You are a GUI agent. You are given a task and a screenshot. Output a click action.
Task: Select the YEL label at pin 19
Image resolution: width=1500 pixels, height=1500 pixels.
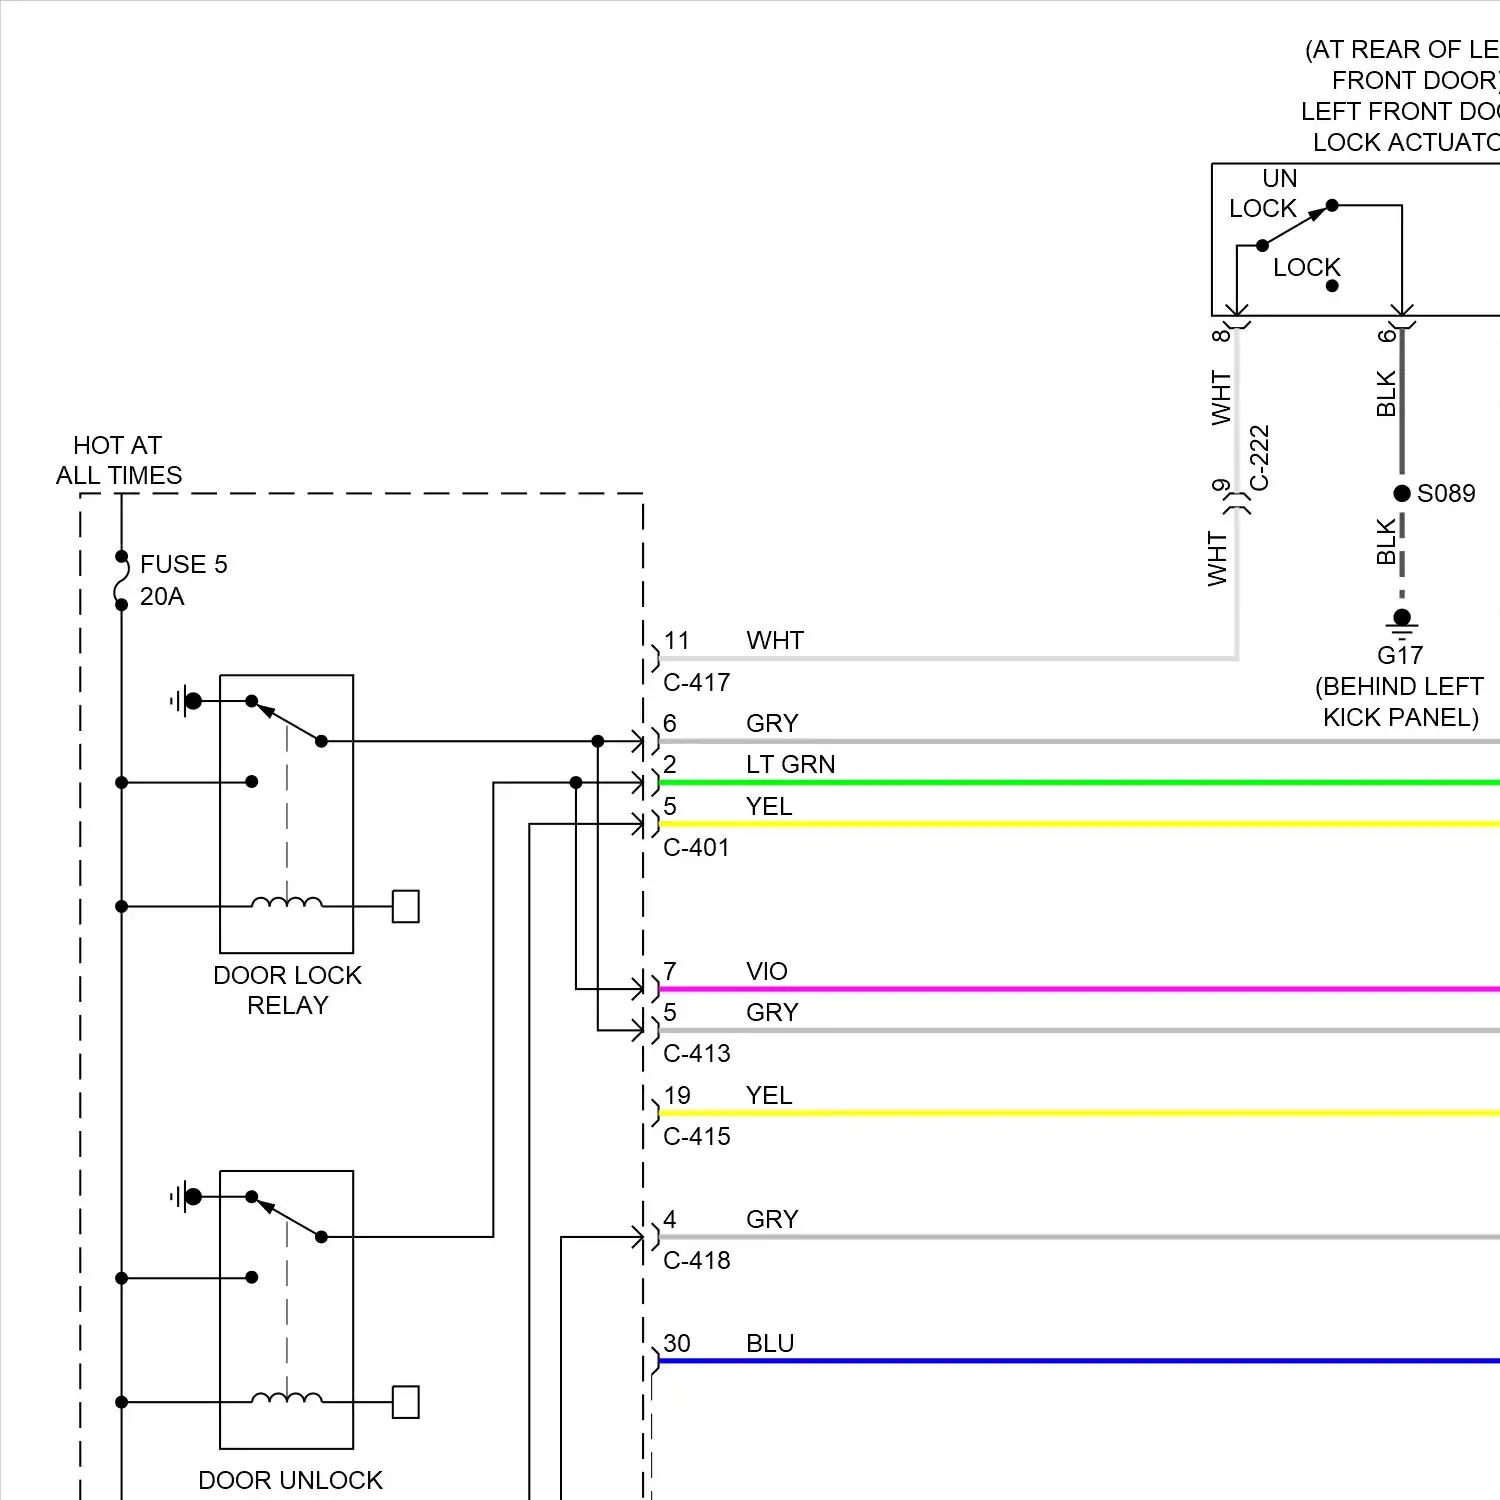(769, 1095)
